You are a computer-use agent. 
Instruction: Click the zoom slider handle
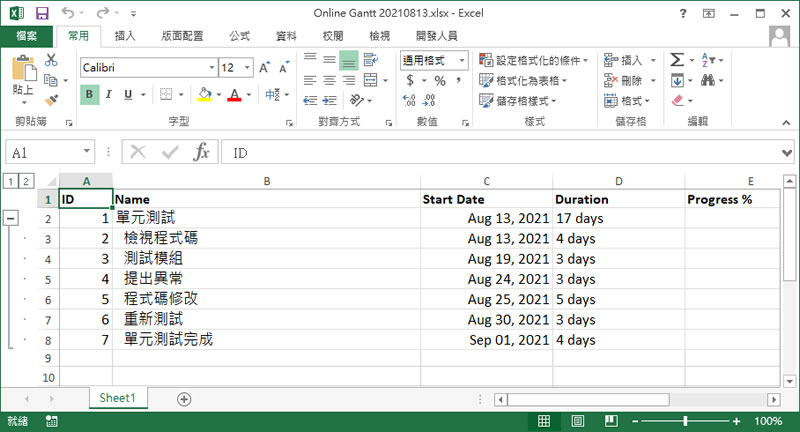pos(685,421)
